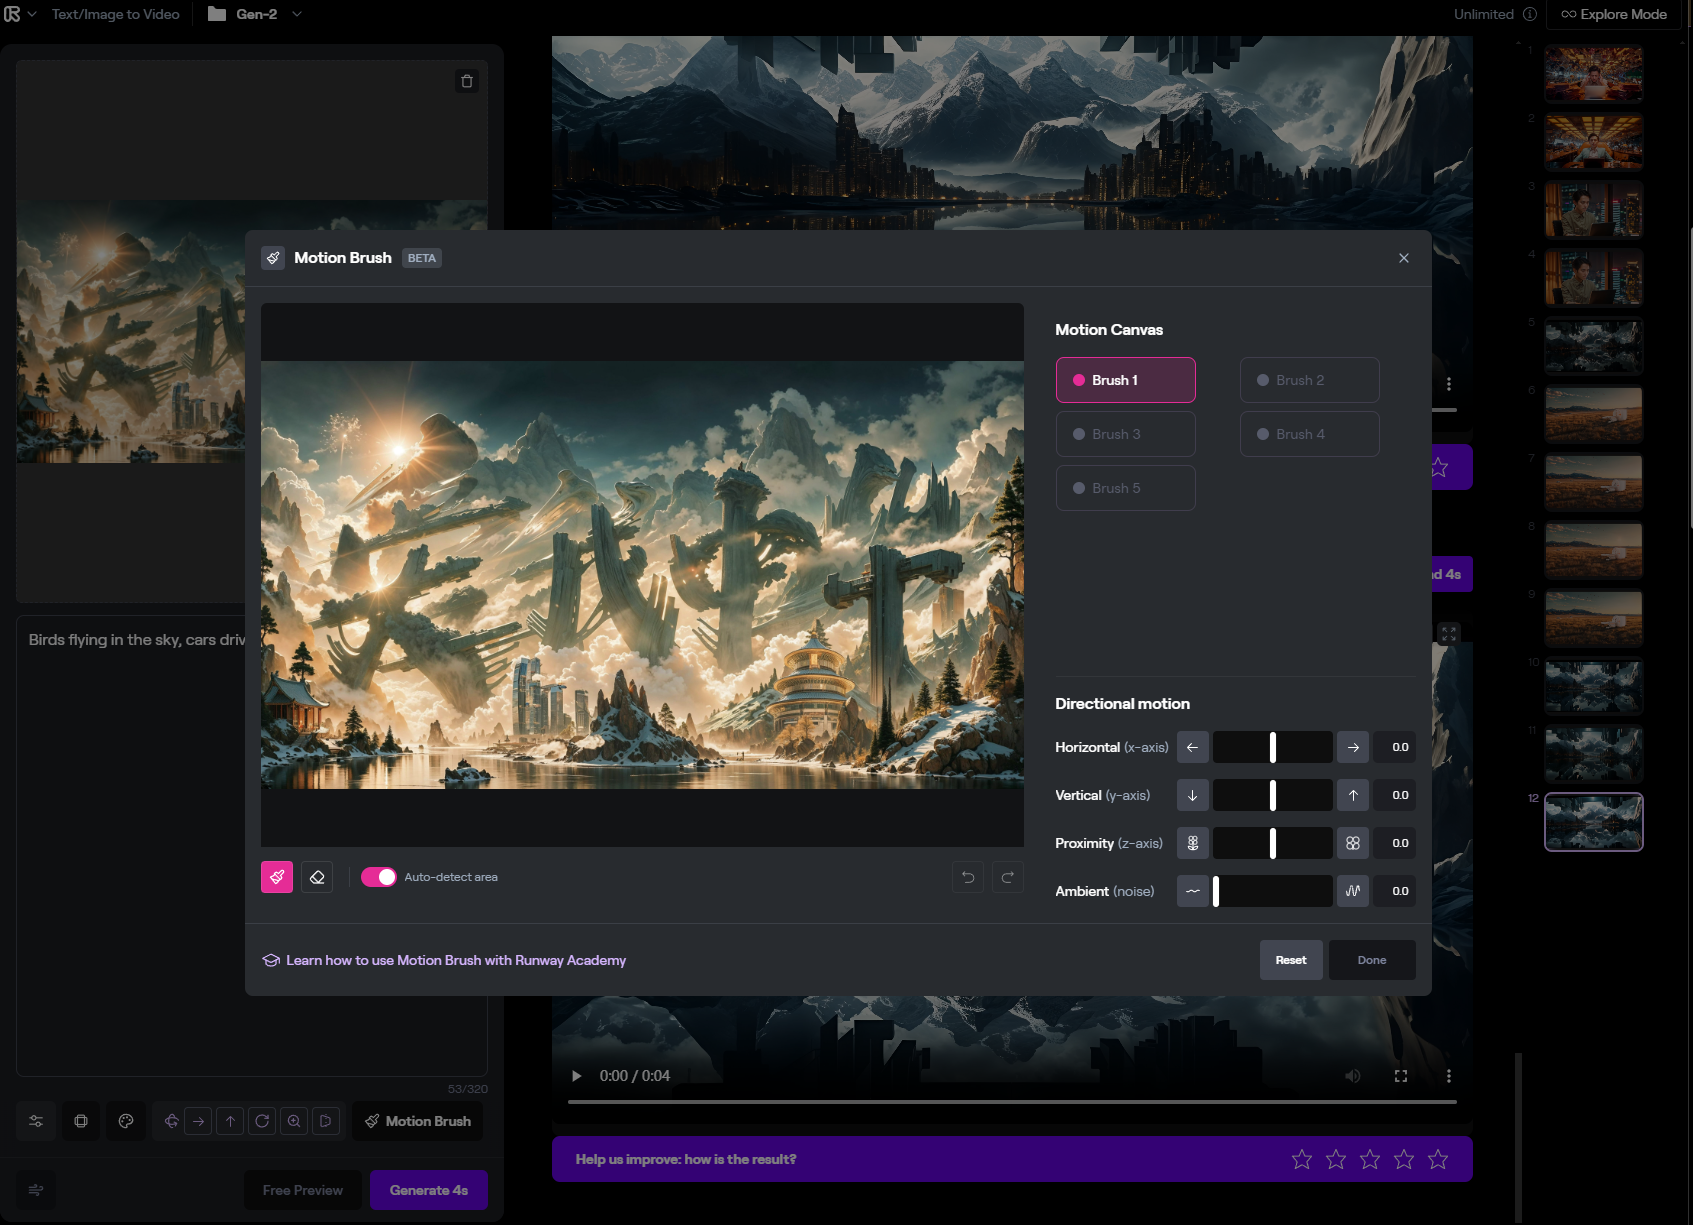
Task: Select the brush paint tool in Motion Brush
Action: [277, 877]
